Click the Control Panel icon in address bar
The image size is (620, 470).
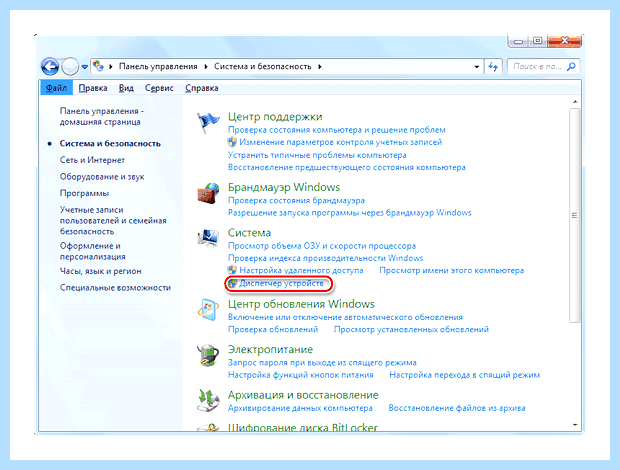[98, 66]
